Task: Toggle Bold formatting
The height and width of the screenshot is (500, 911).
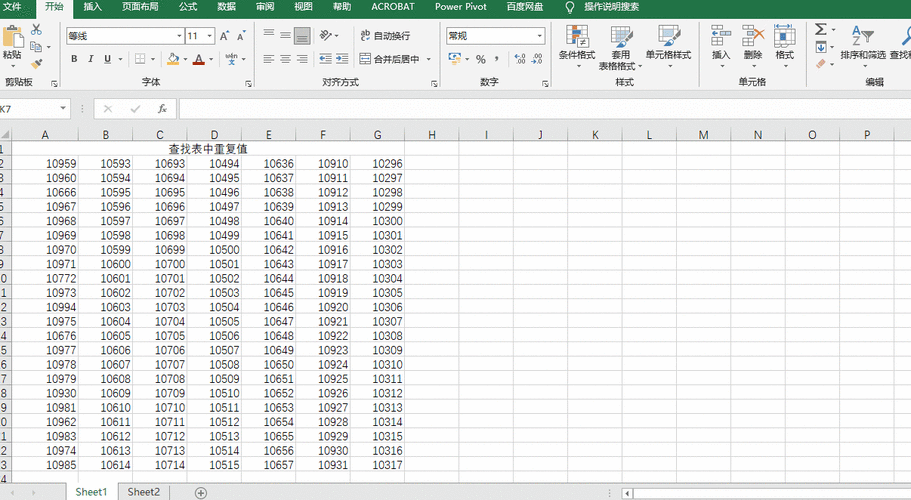Action: [74, 59]
